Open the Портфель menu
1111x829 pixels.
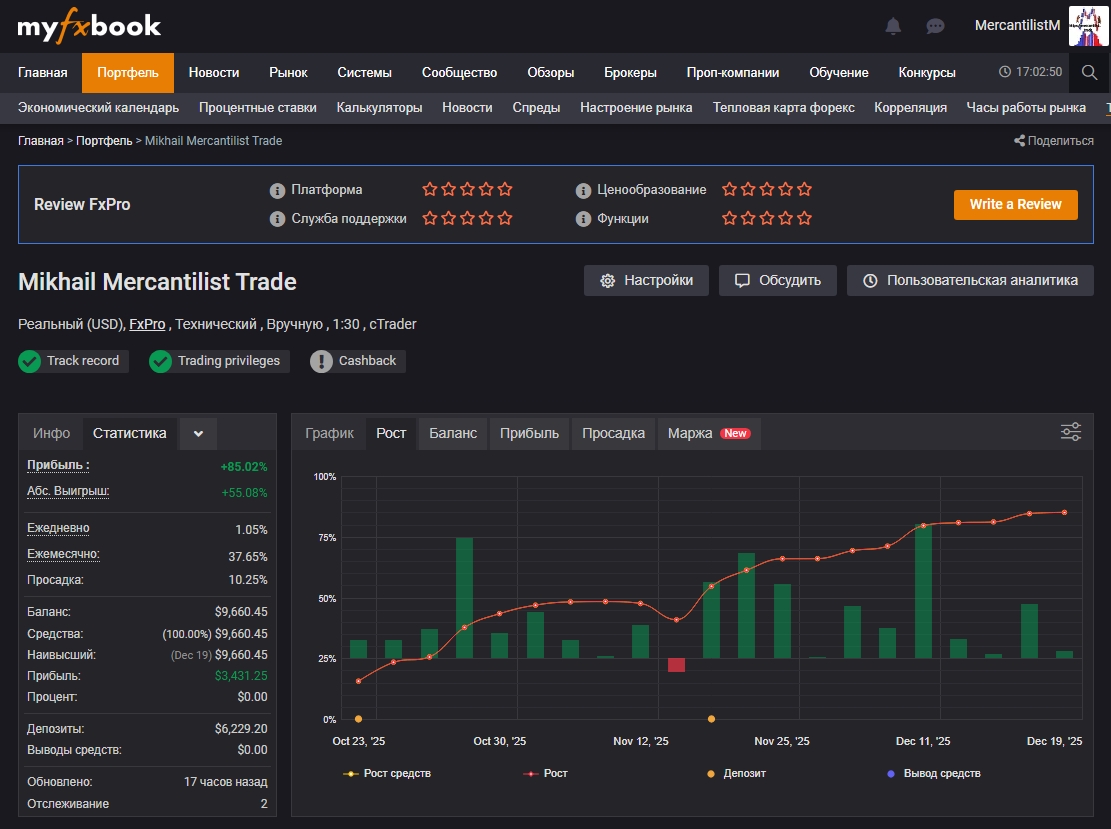click(x=128, y=72)
